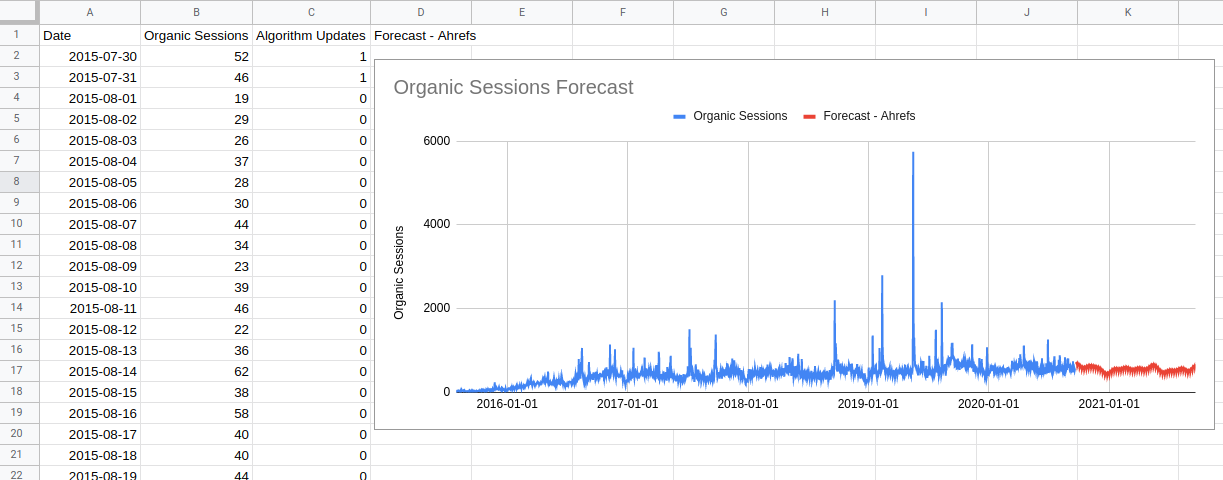1223x480 pixels.
Task: Click the blue Organic Sessions legend swatch
Action: click(679, 116)
